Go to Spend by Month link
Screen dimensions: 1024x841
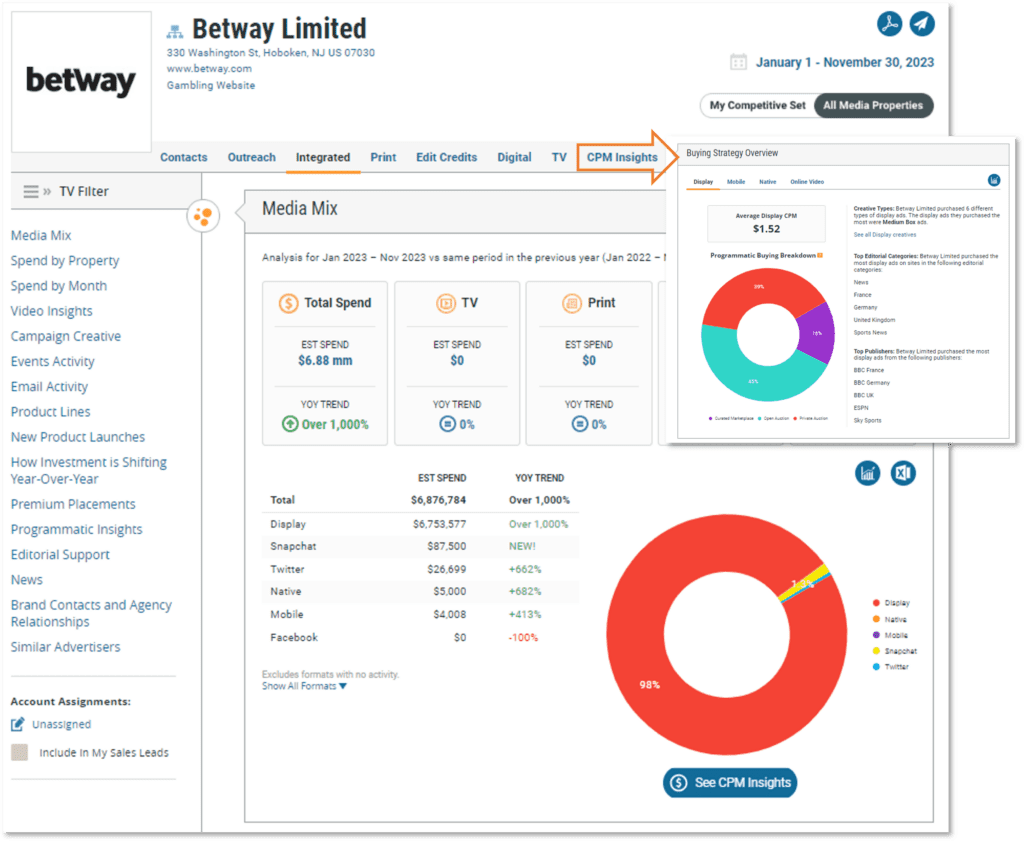(59, 286)
